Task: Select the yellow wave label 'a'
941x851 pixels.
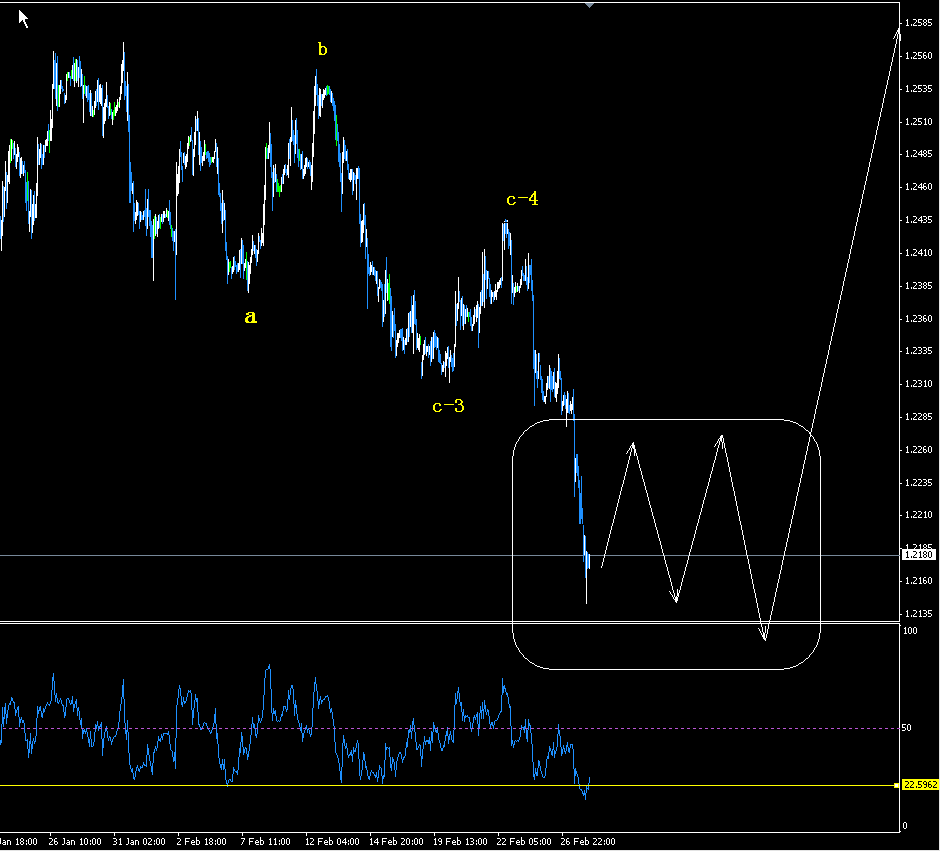Action: [x=250, y=317]
